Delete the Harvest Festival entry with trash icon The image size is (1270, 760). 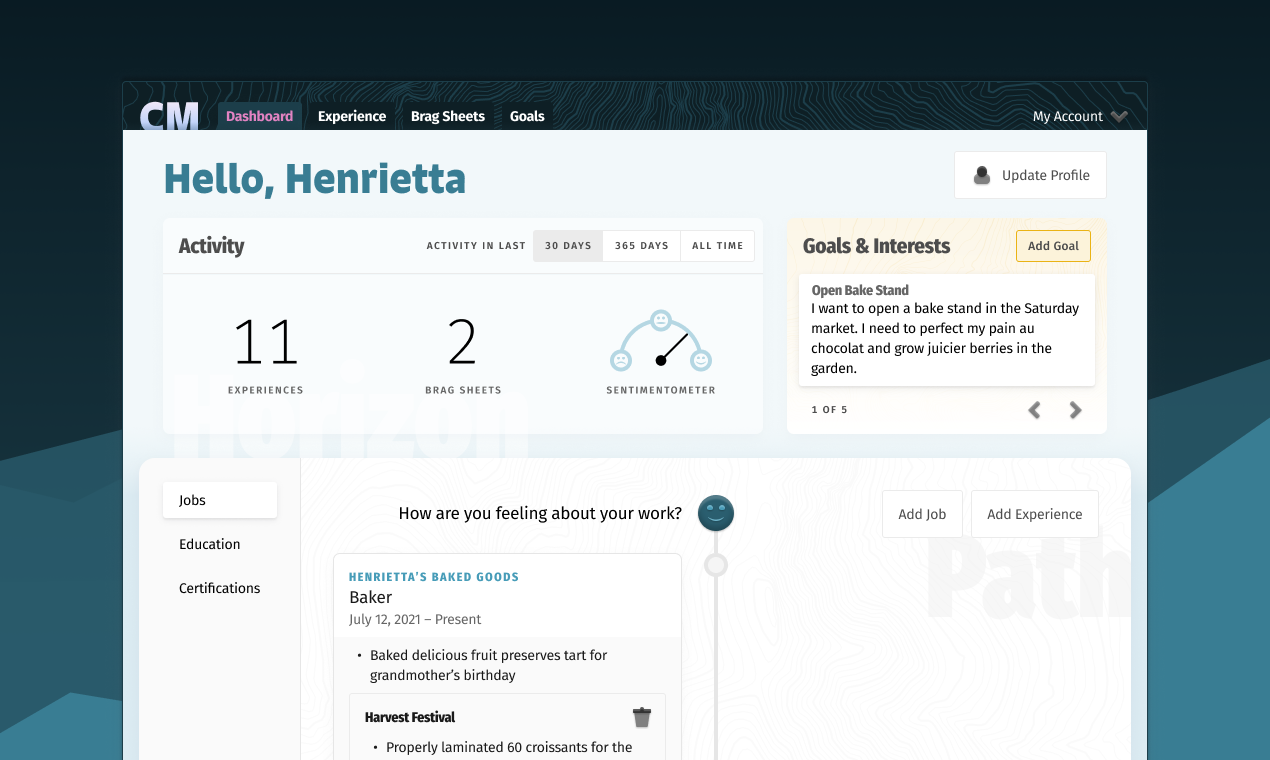pyautogui.click(x=642, y=717)
